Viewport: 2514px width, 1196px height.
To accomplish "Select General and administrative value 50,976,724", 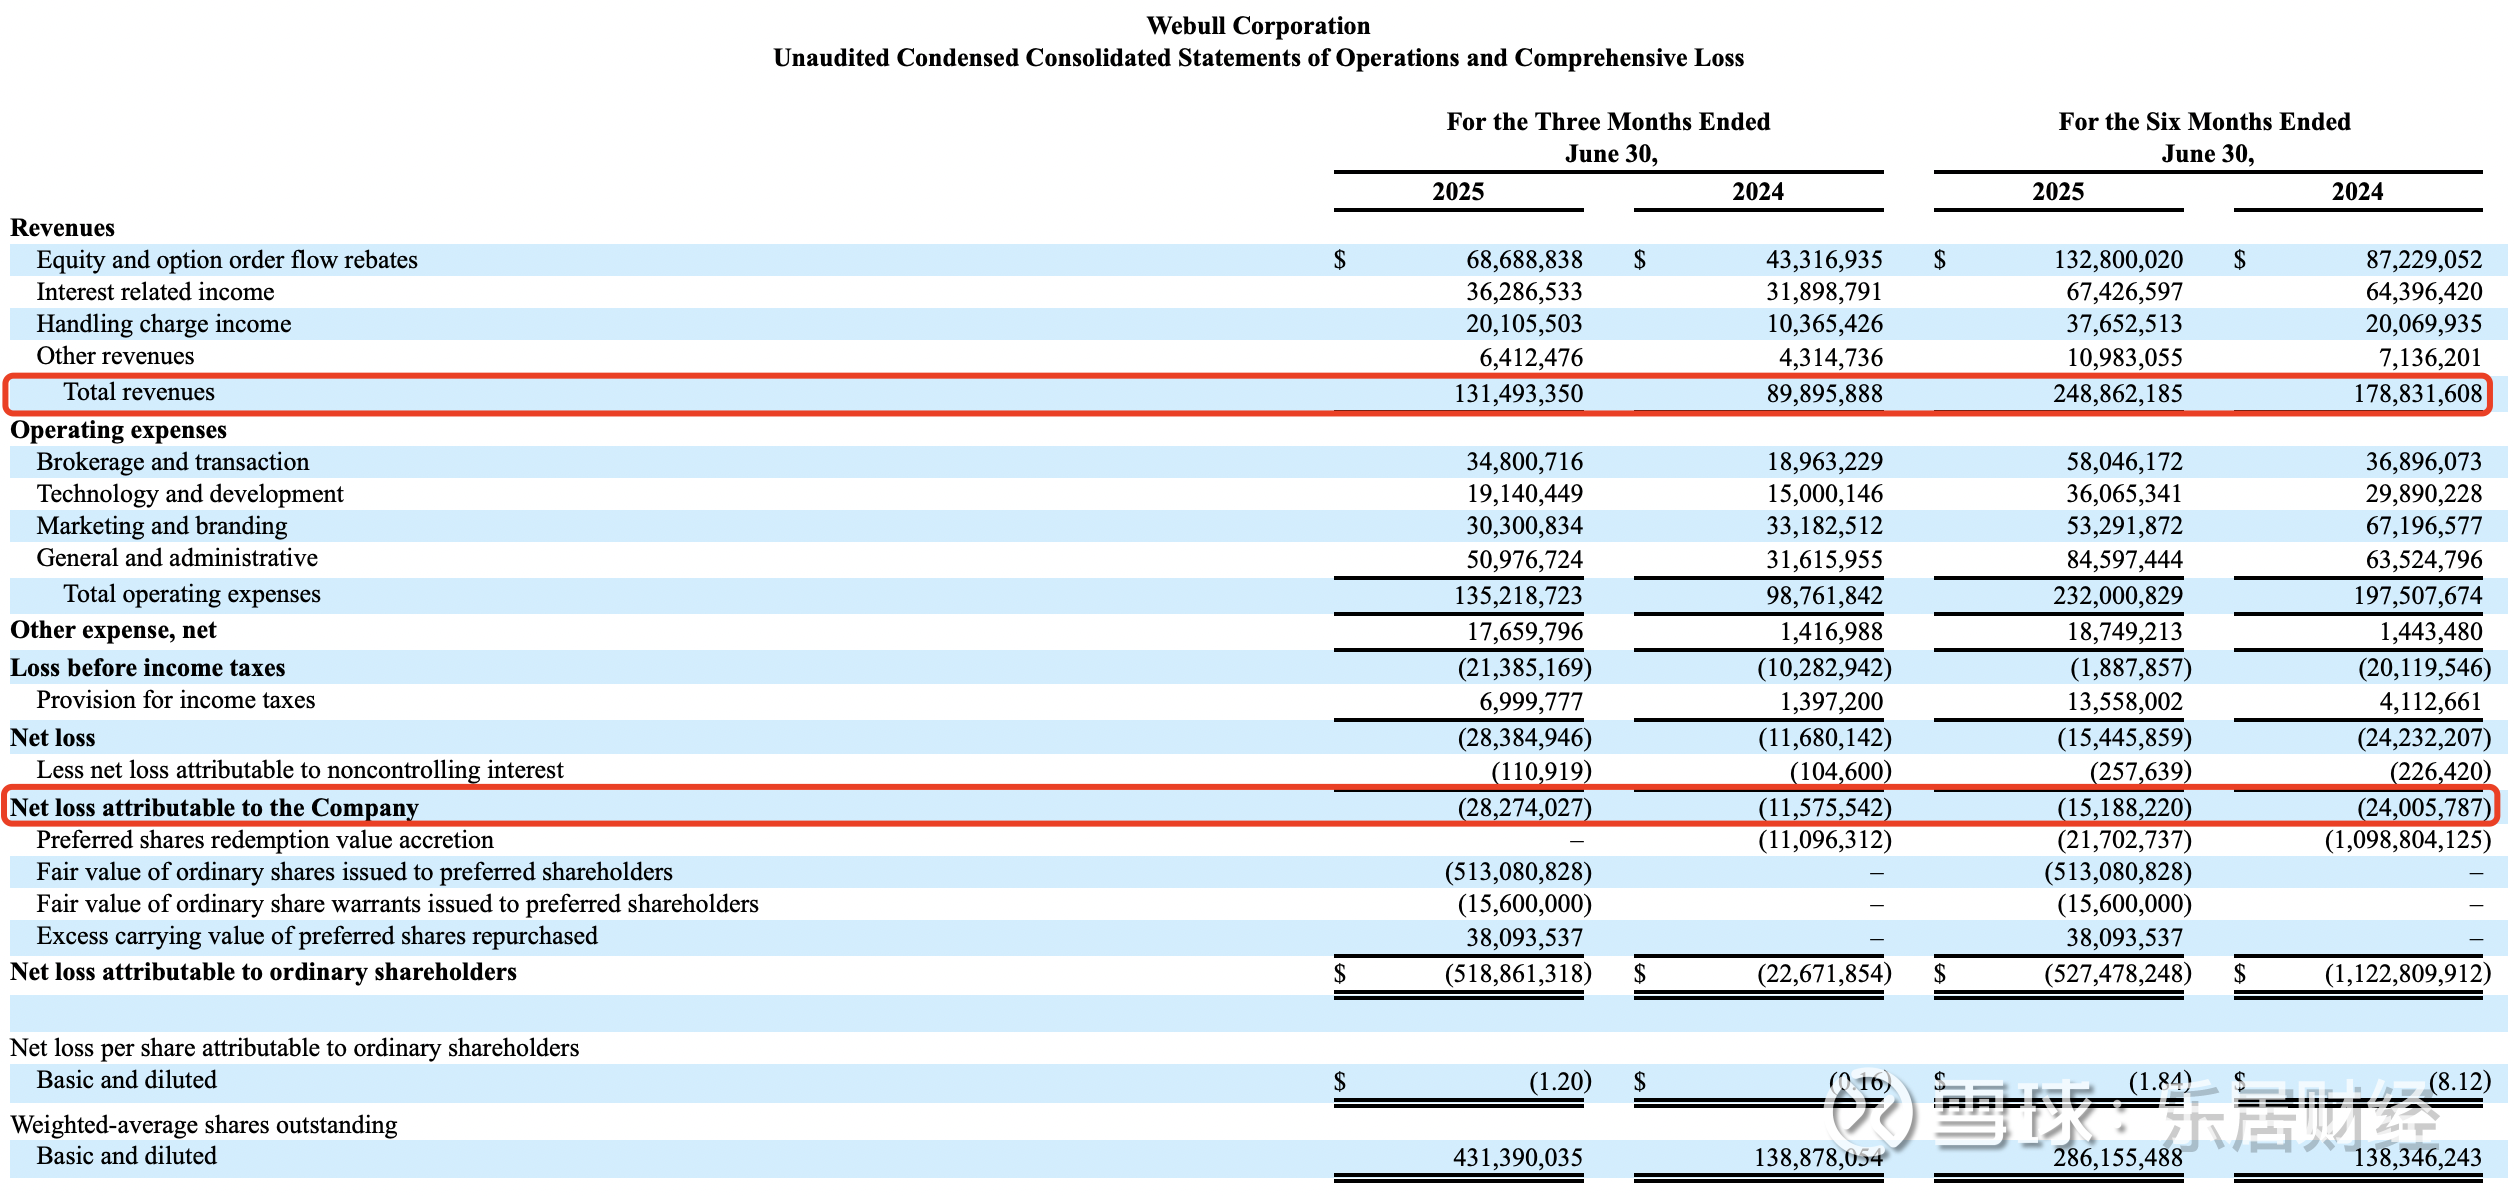I will coord(1524,560).
